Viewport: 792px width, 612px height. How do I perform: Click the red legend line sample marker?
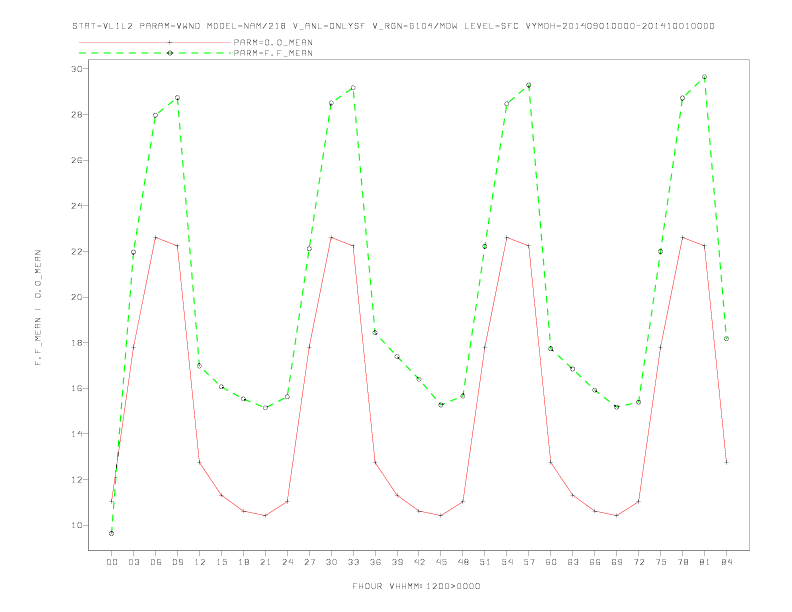pos(170,42)
